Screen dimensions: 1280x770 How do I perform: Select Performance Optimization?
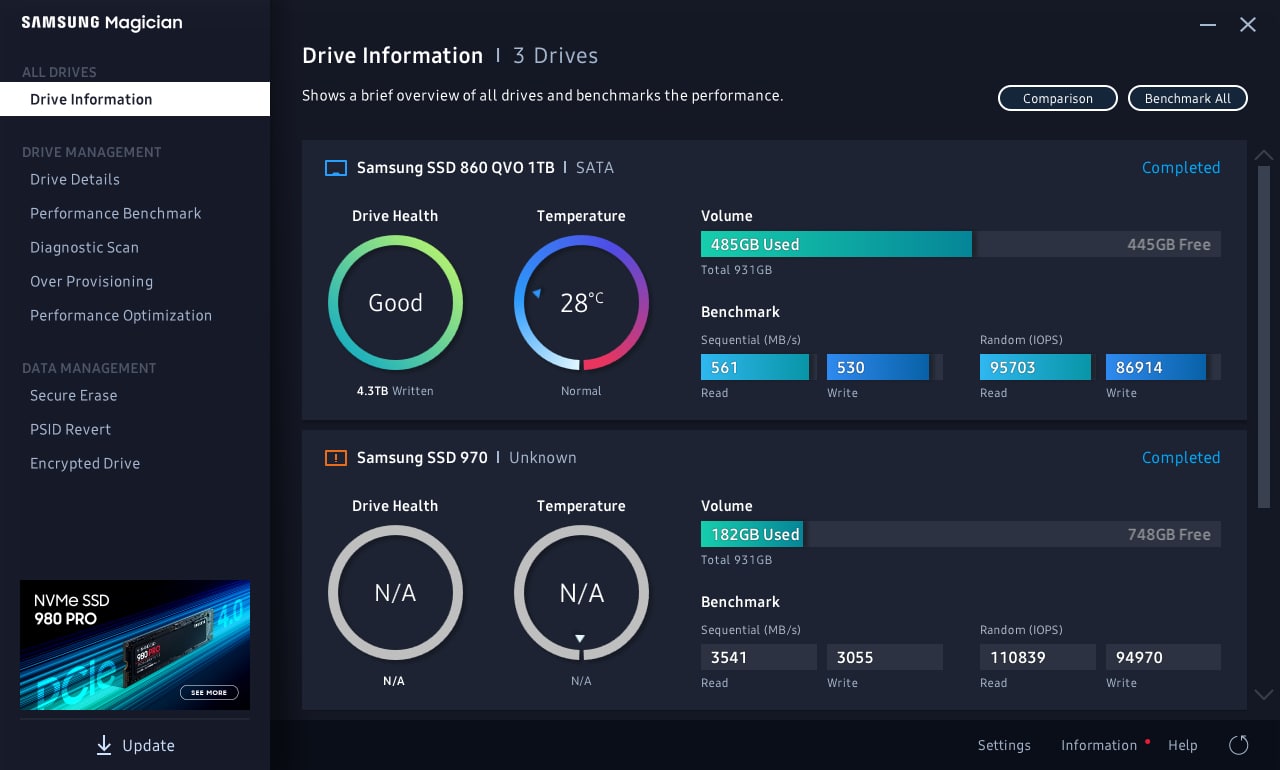[x=121, y=315]
